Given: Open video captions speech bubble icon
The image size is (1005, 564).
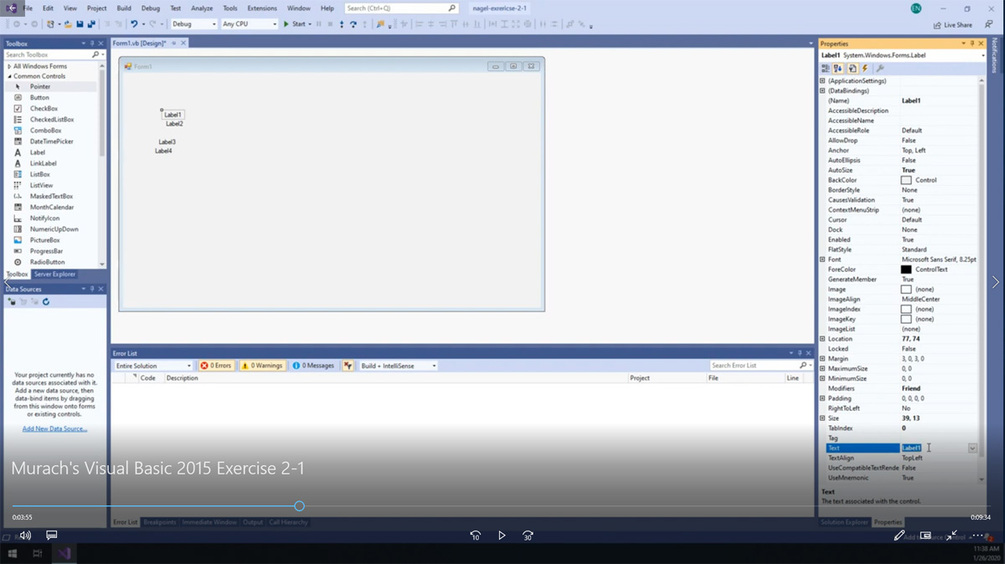Looking at the screenshot, I should (52, 535).
